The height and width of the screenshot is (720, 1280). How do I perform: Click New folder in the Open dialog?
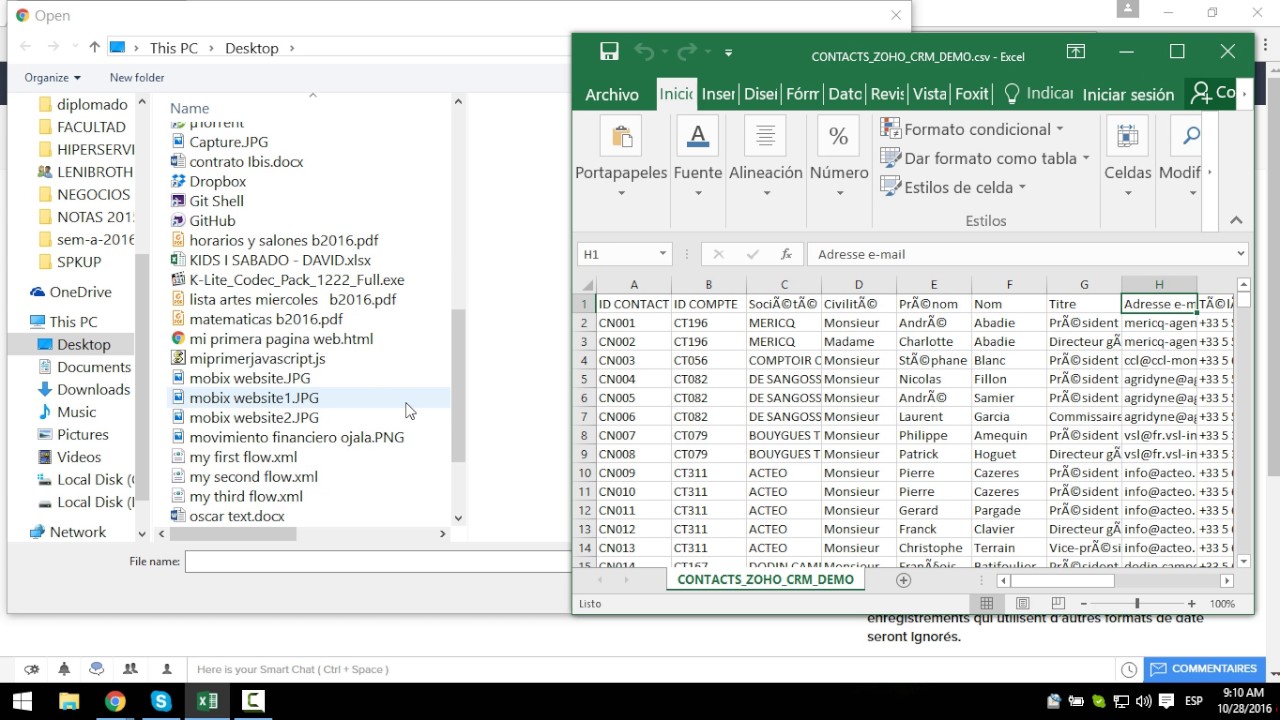click(137, 77)
